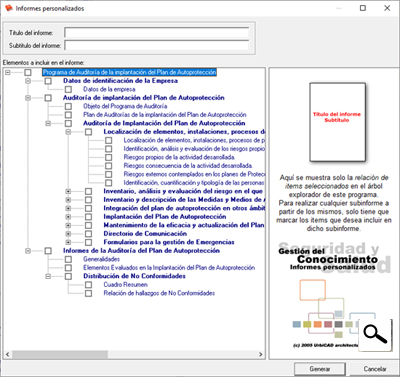
Task: Expand Formularios para la gestión de Emergencias
Action: pos(68,242)
